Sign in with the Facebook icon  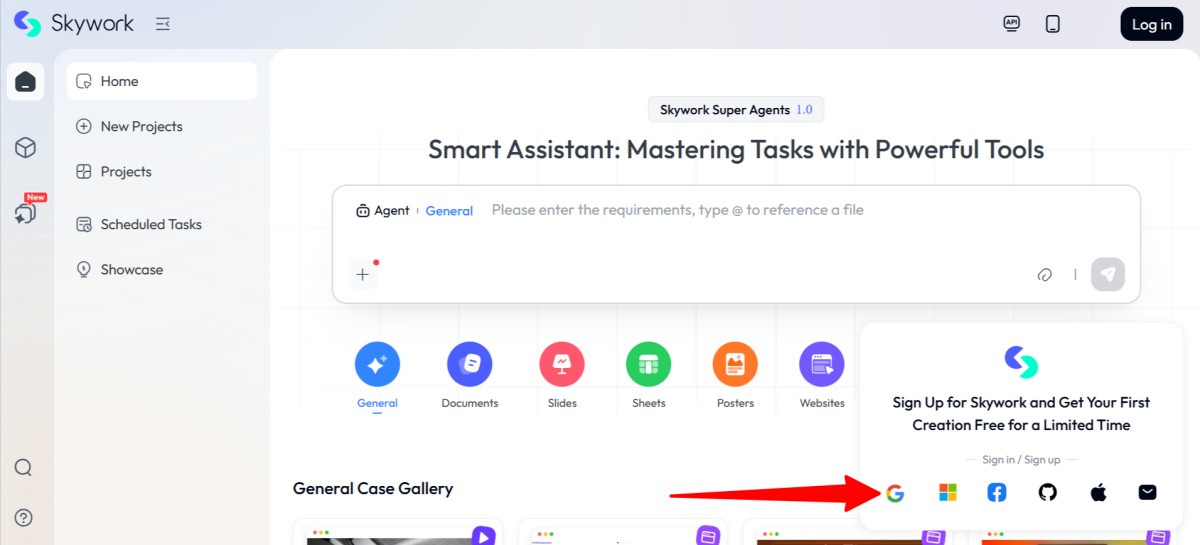997,492
